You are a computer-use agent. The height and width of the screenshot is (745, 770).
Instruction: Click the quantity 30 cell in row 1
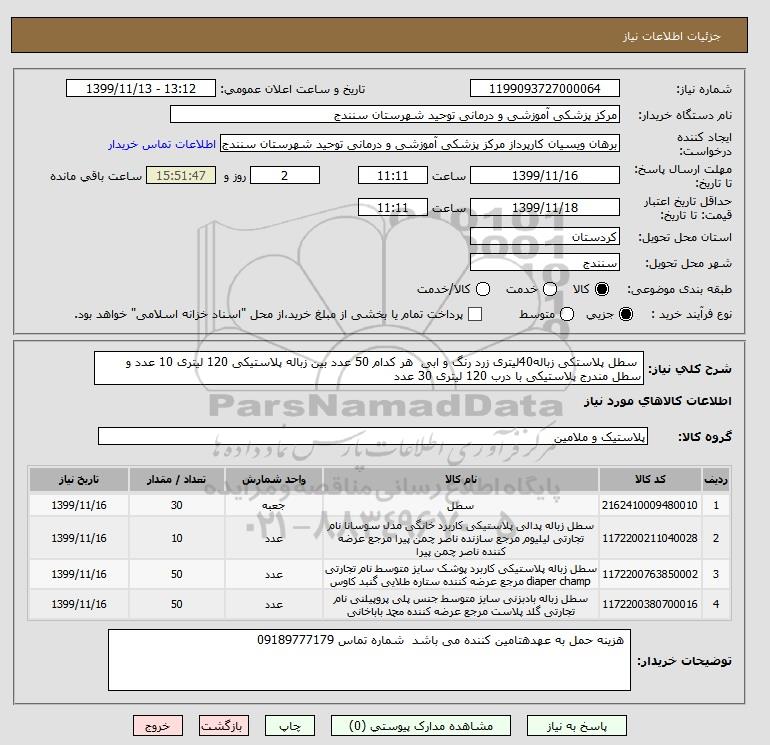pyautogui.click(x=177, y=505)
